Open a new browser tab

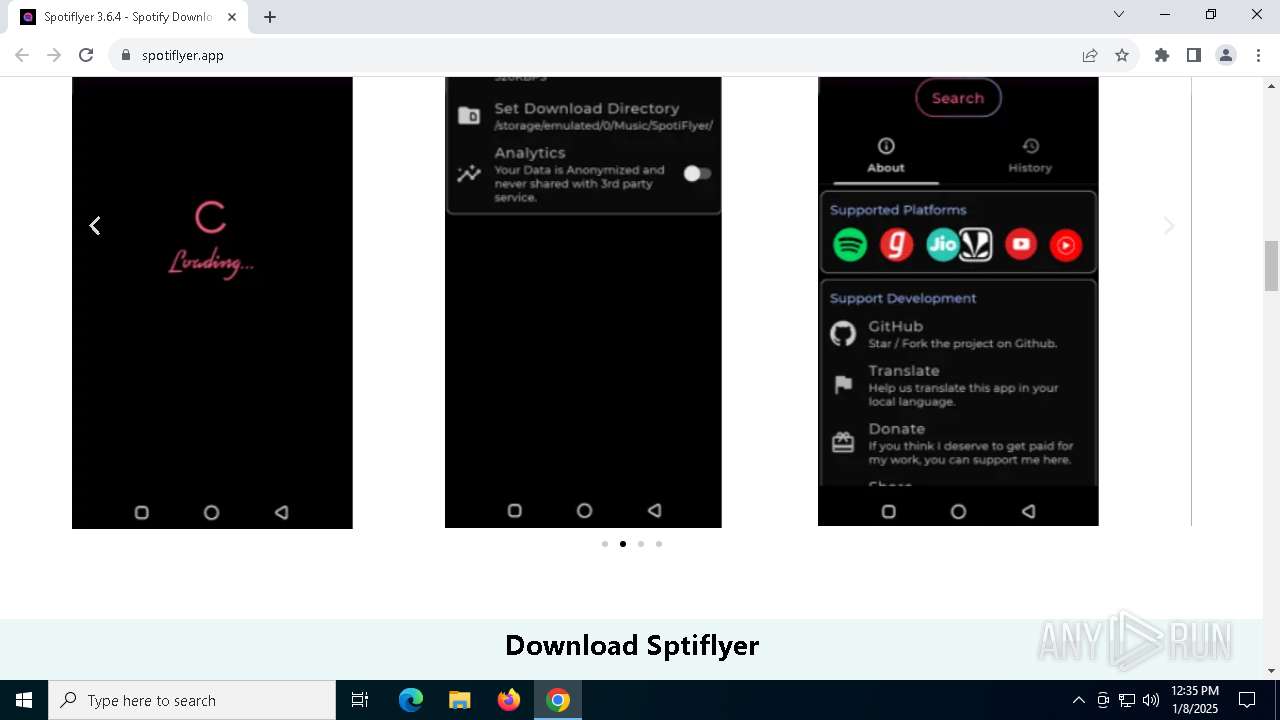[x=270, y=17]
